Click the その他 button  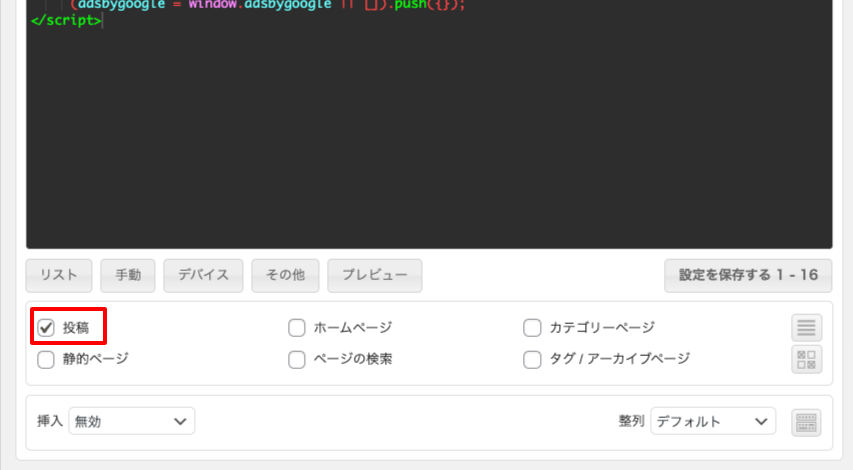(x=285, y=275)
